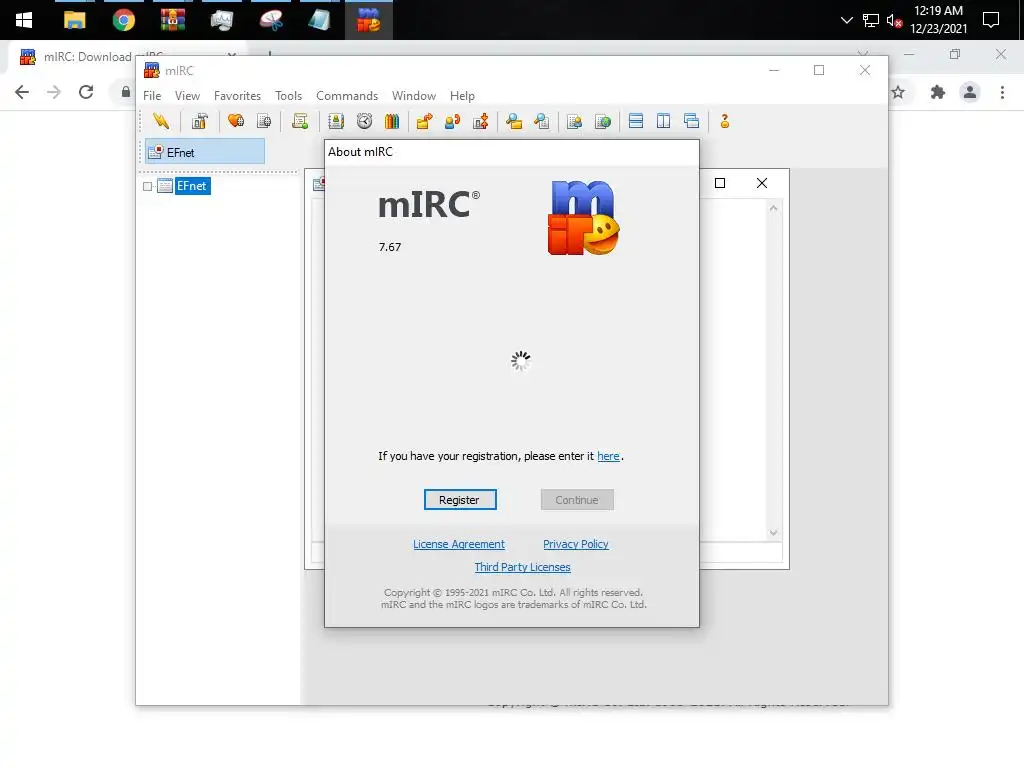Click the Notify List icon
The width and height of the screenshot is (1024, 768).
[x=575, y=121]
